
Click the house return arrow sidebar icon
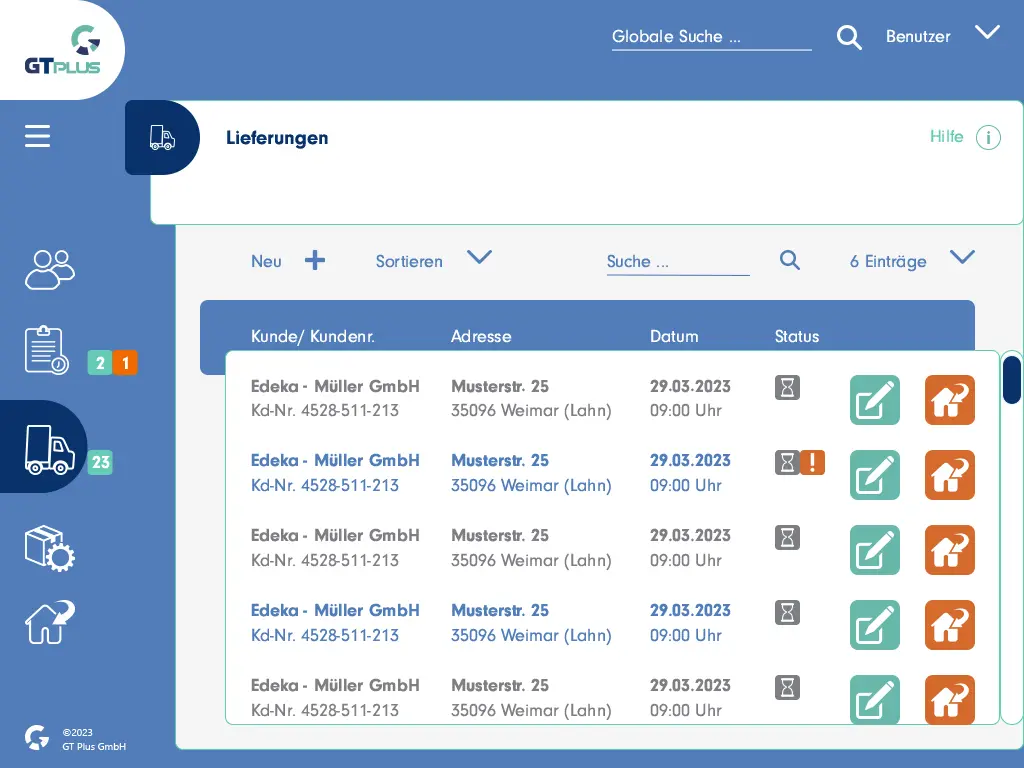(x=50, y=622)
